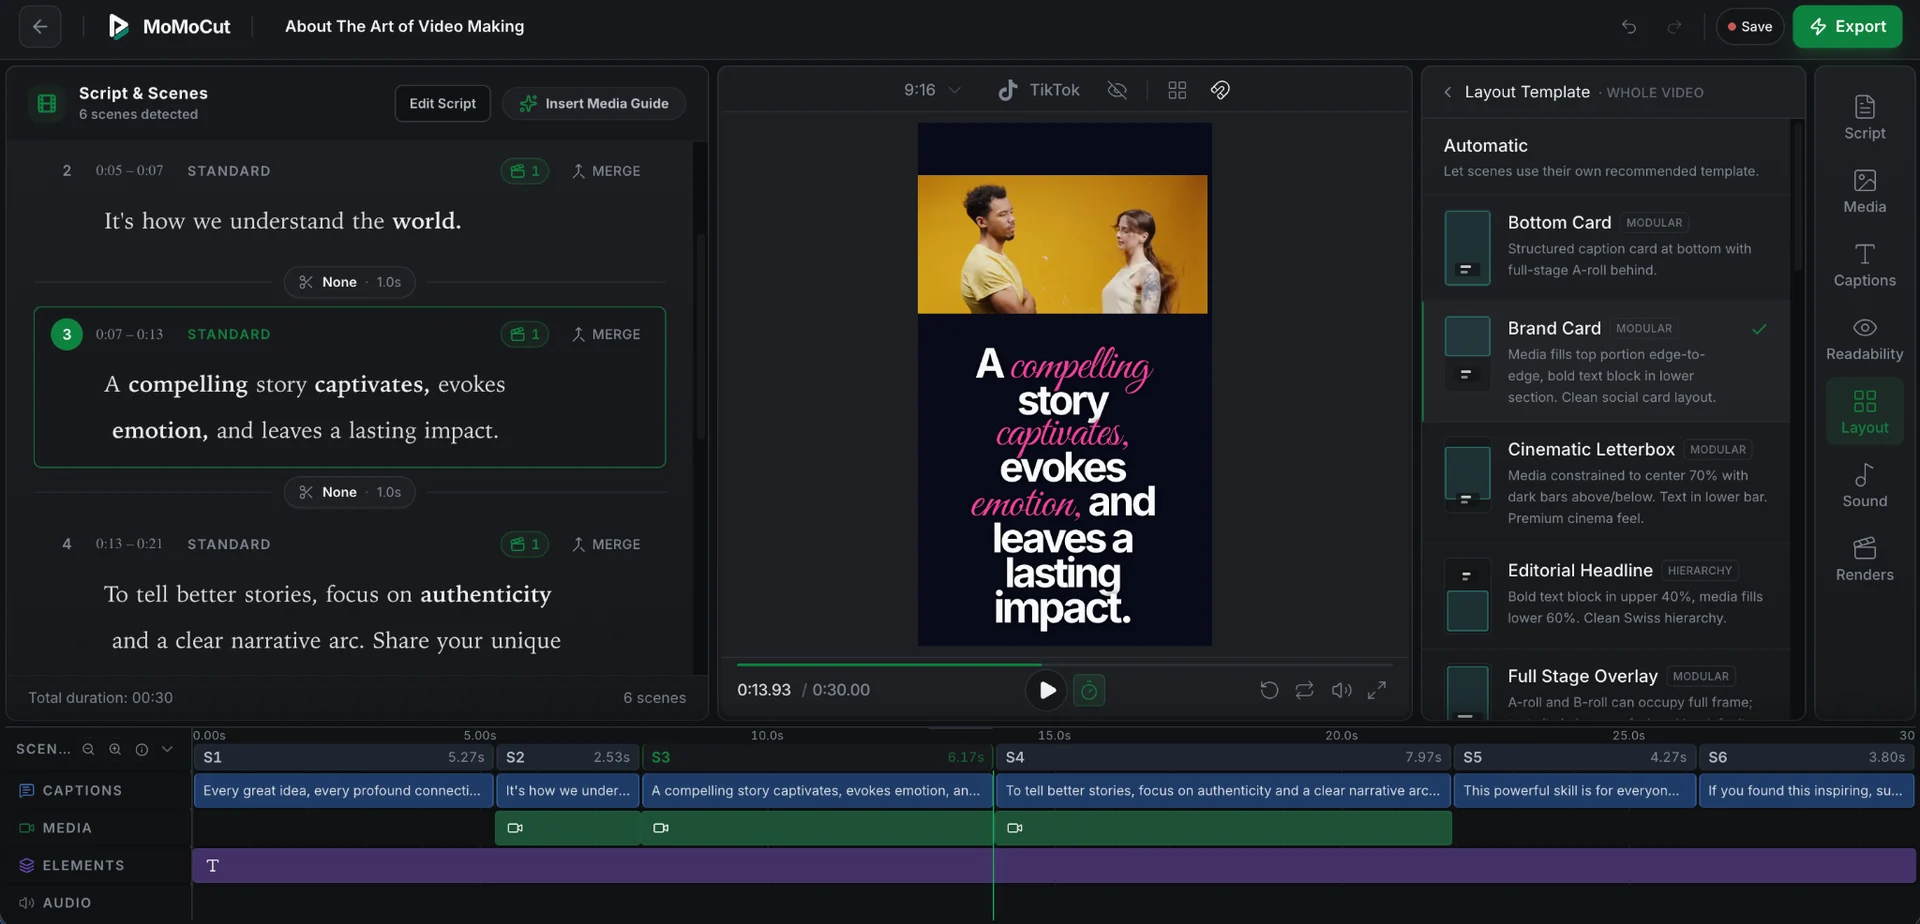Merge scene 3 with the MERGE button
This screenshot has width=1920, height=924.
606,334
